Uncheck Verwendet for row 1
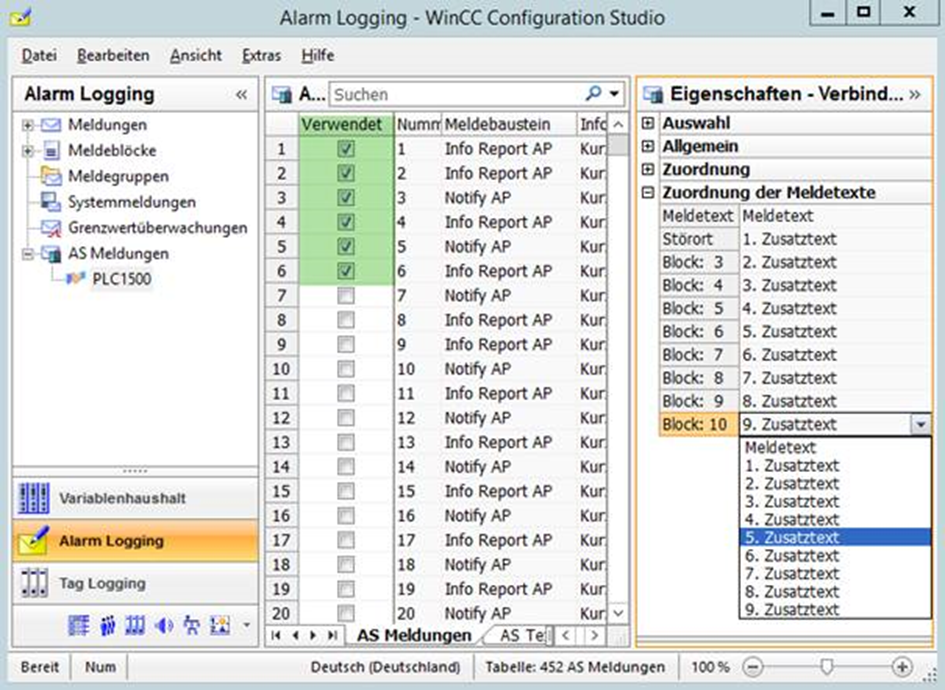The image size is (945, 690). click(346, 149)
